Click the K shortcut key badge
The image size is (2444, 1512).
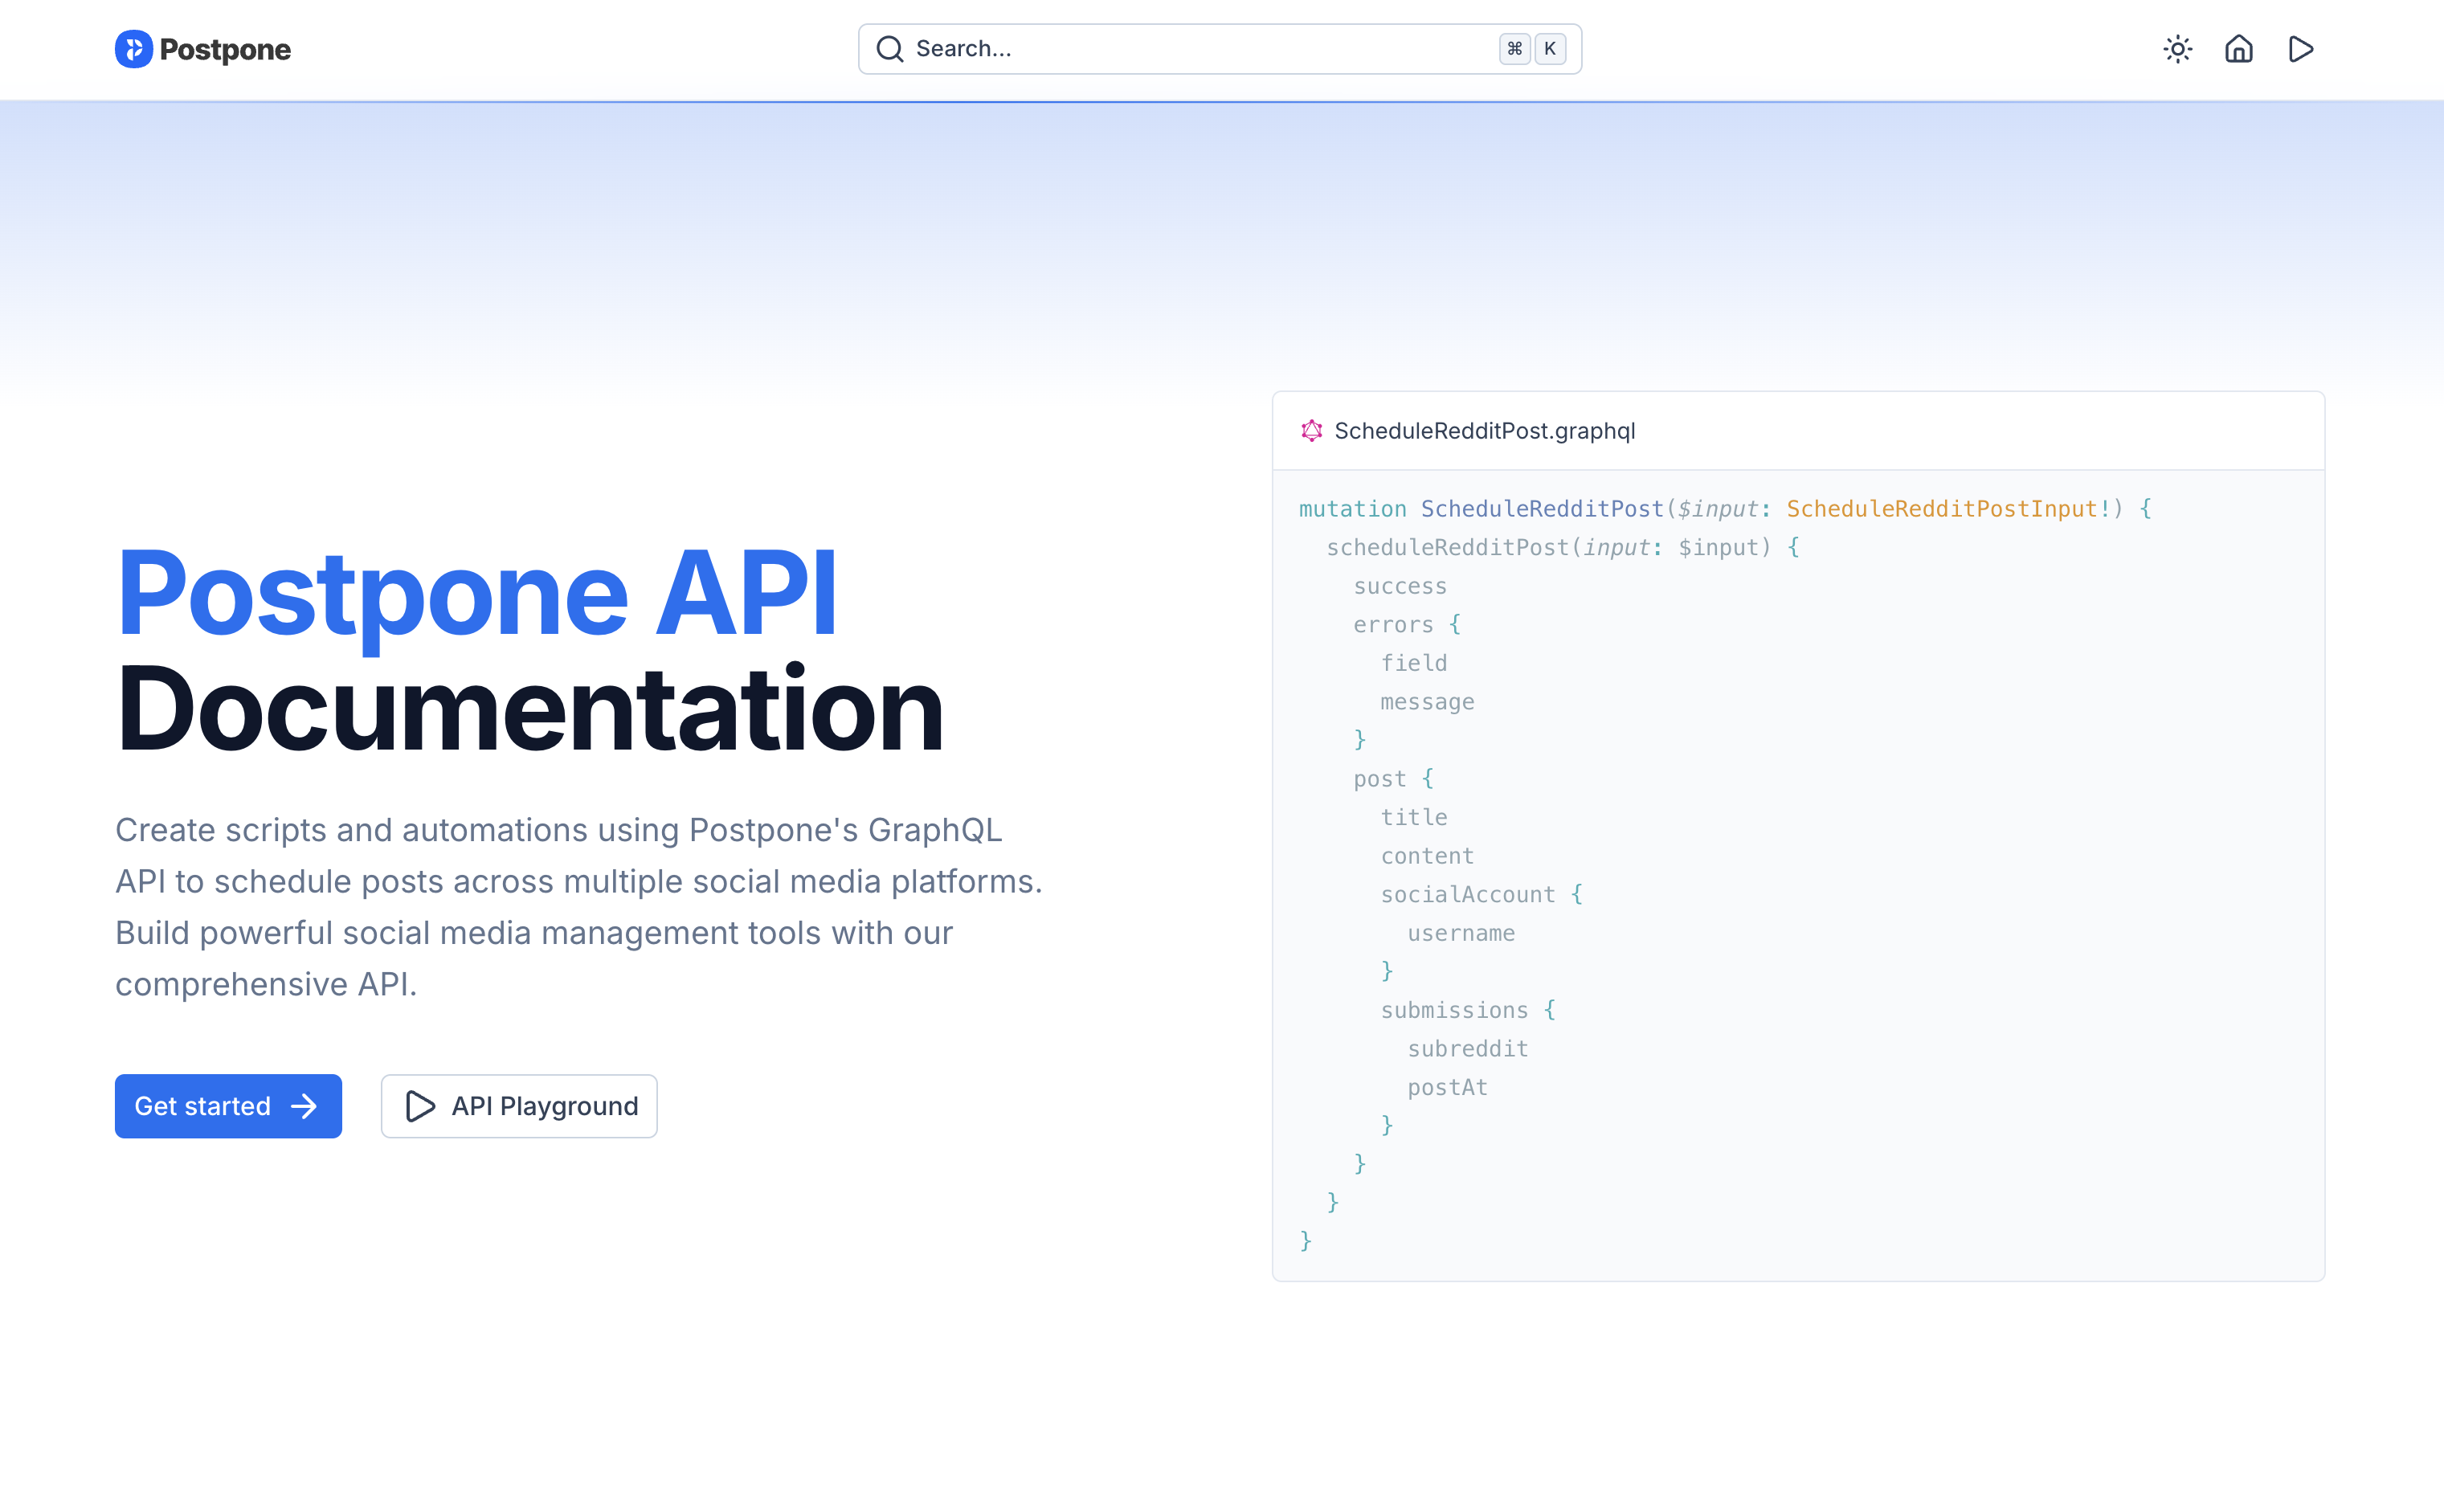pyautogui.click(x=1550, y=49)
